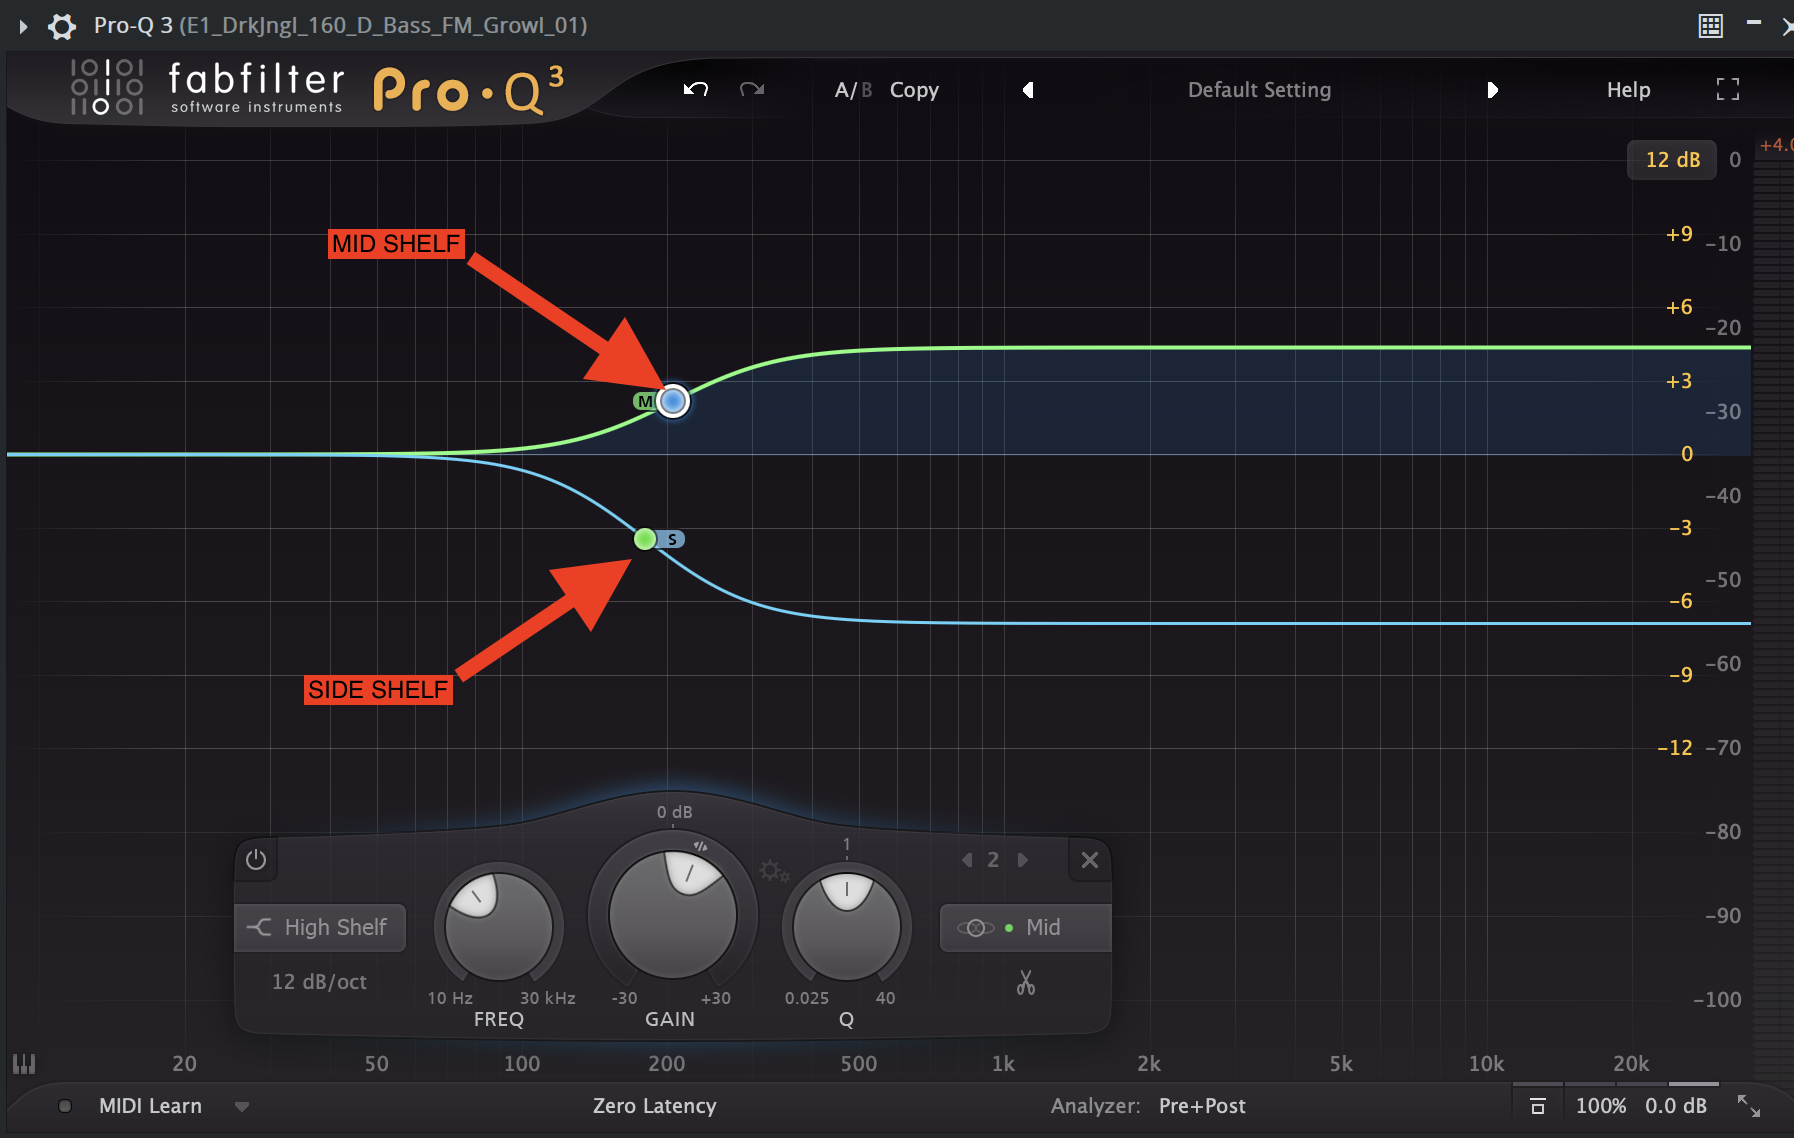1794x1138 pixels.
Task: Select the next band arrow
Action: pos(1022,860)
